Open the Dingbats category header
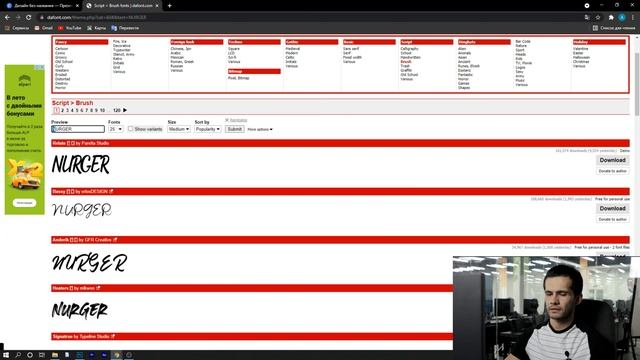Image resolution: width=640 pixels, height=360 pixels. pos(484,42)
